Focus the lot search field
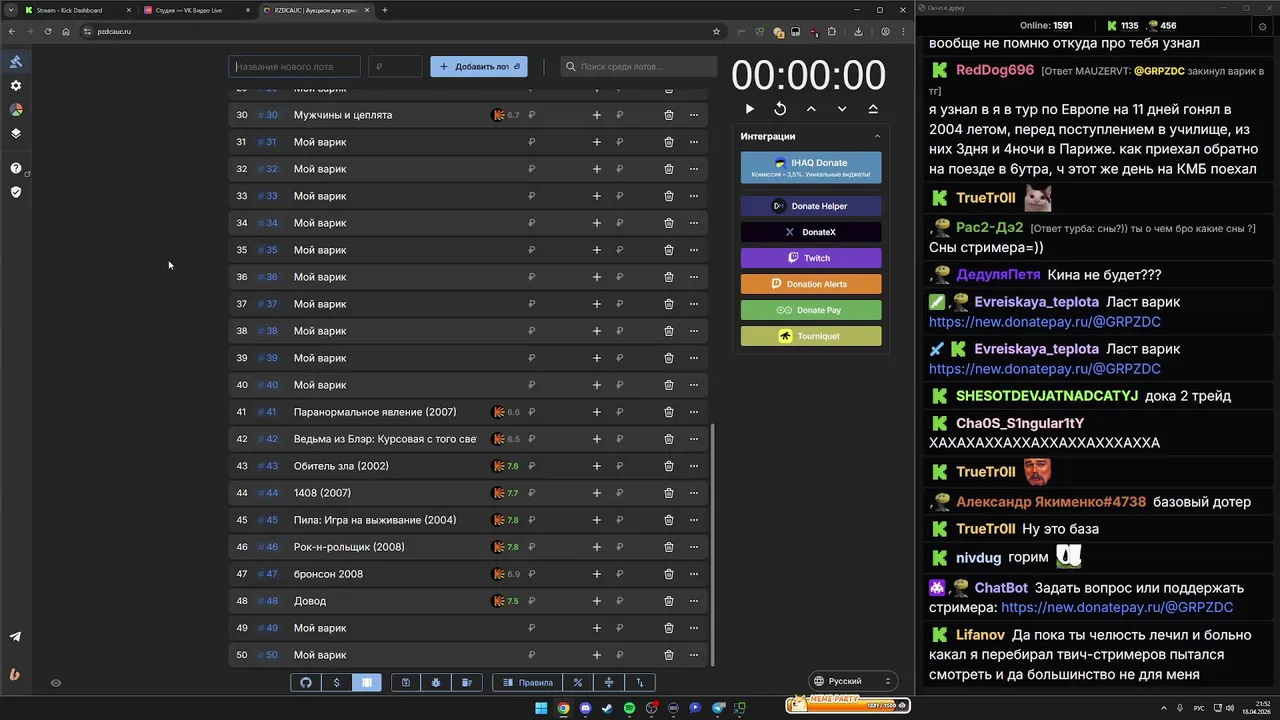Screen dimensions: 1280x720 point(639,67)
